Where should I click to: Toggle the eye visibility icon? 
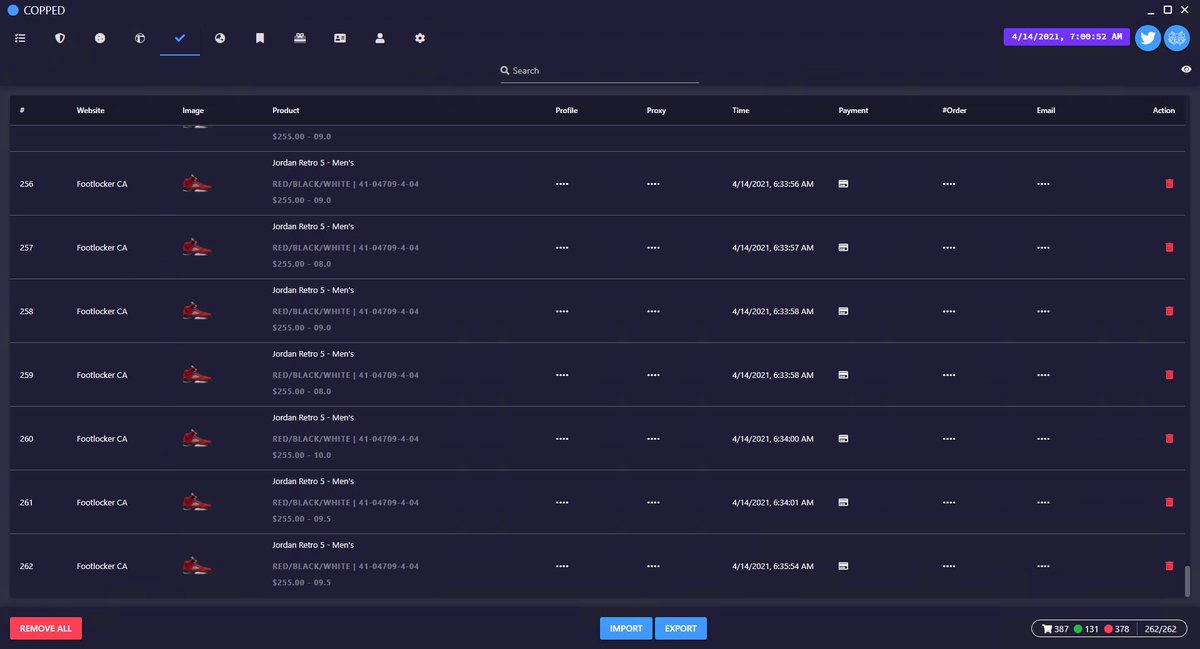(x=1186, y=70)
